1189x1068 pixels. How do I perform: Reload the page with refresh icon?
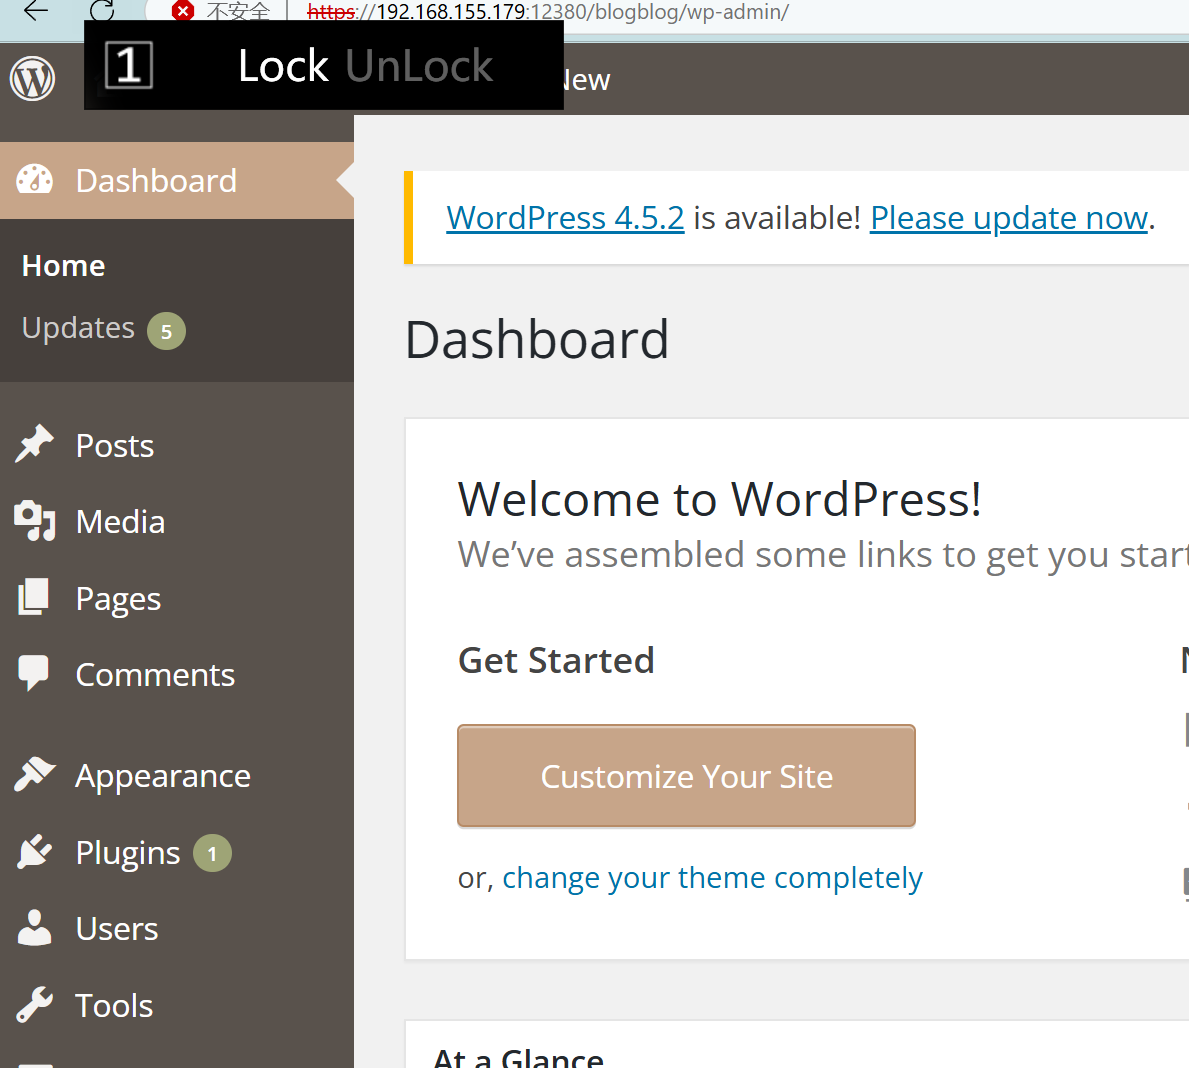click(102, 10)
